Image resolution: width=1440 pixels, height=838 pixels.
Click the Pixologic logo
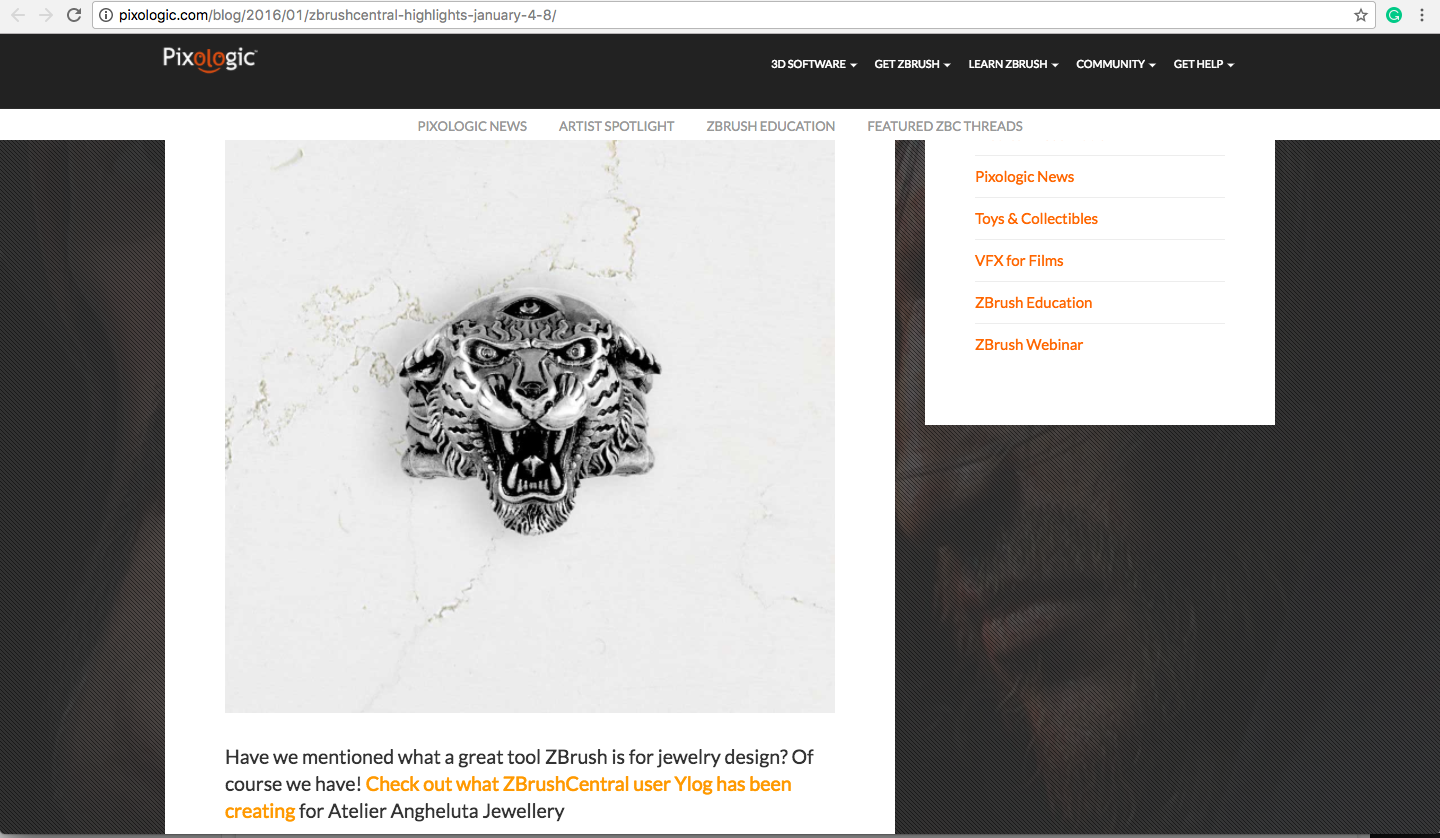pyautogui.click(x=210, y=59)
